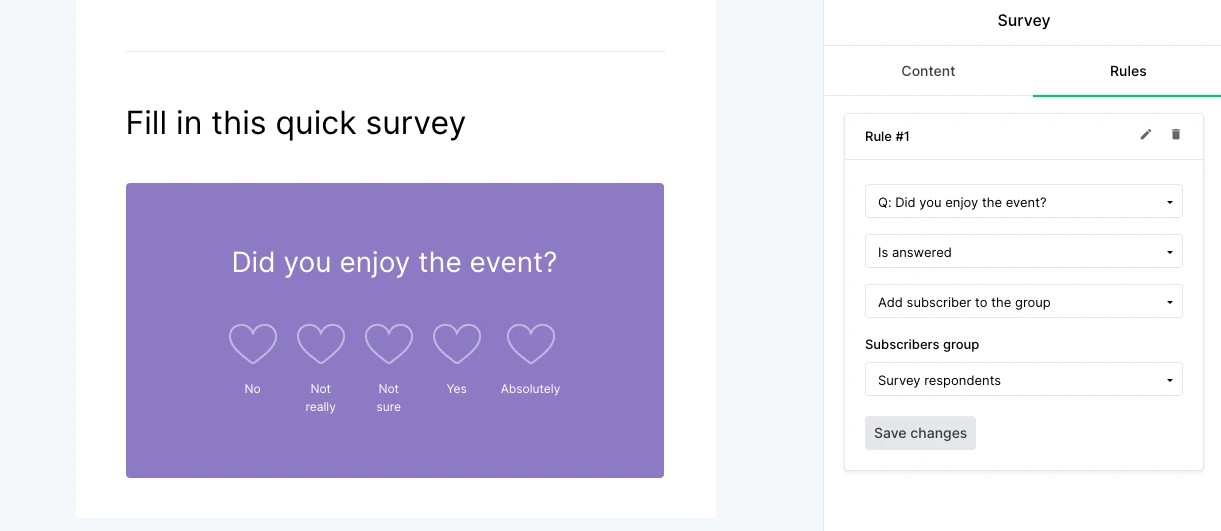Image resolution: width=1221 pixels, height=531 pixels.
Task: Open the question selection dropdown
Action: point(1023,202)
